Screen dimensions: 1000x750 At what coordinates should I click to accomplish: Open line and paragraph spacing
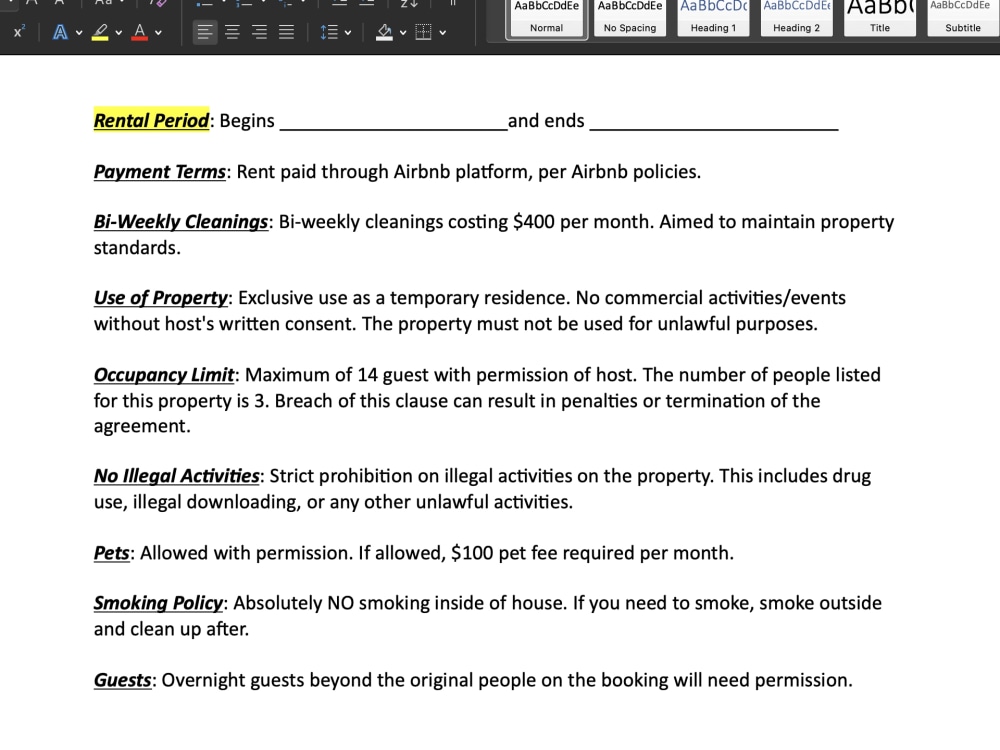coord(329,32)
